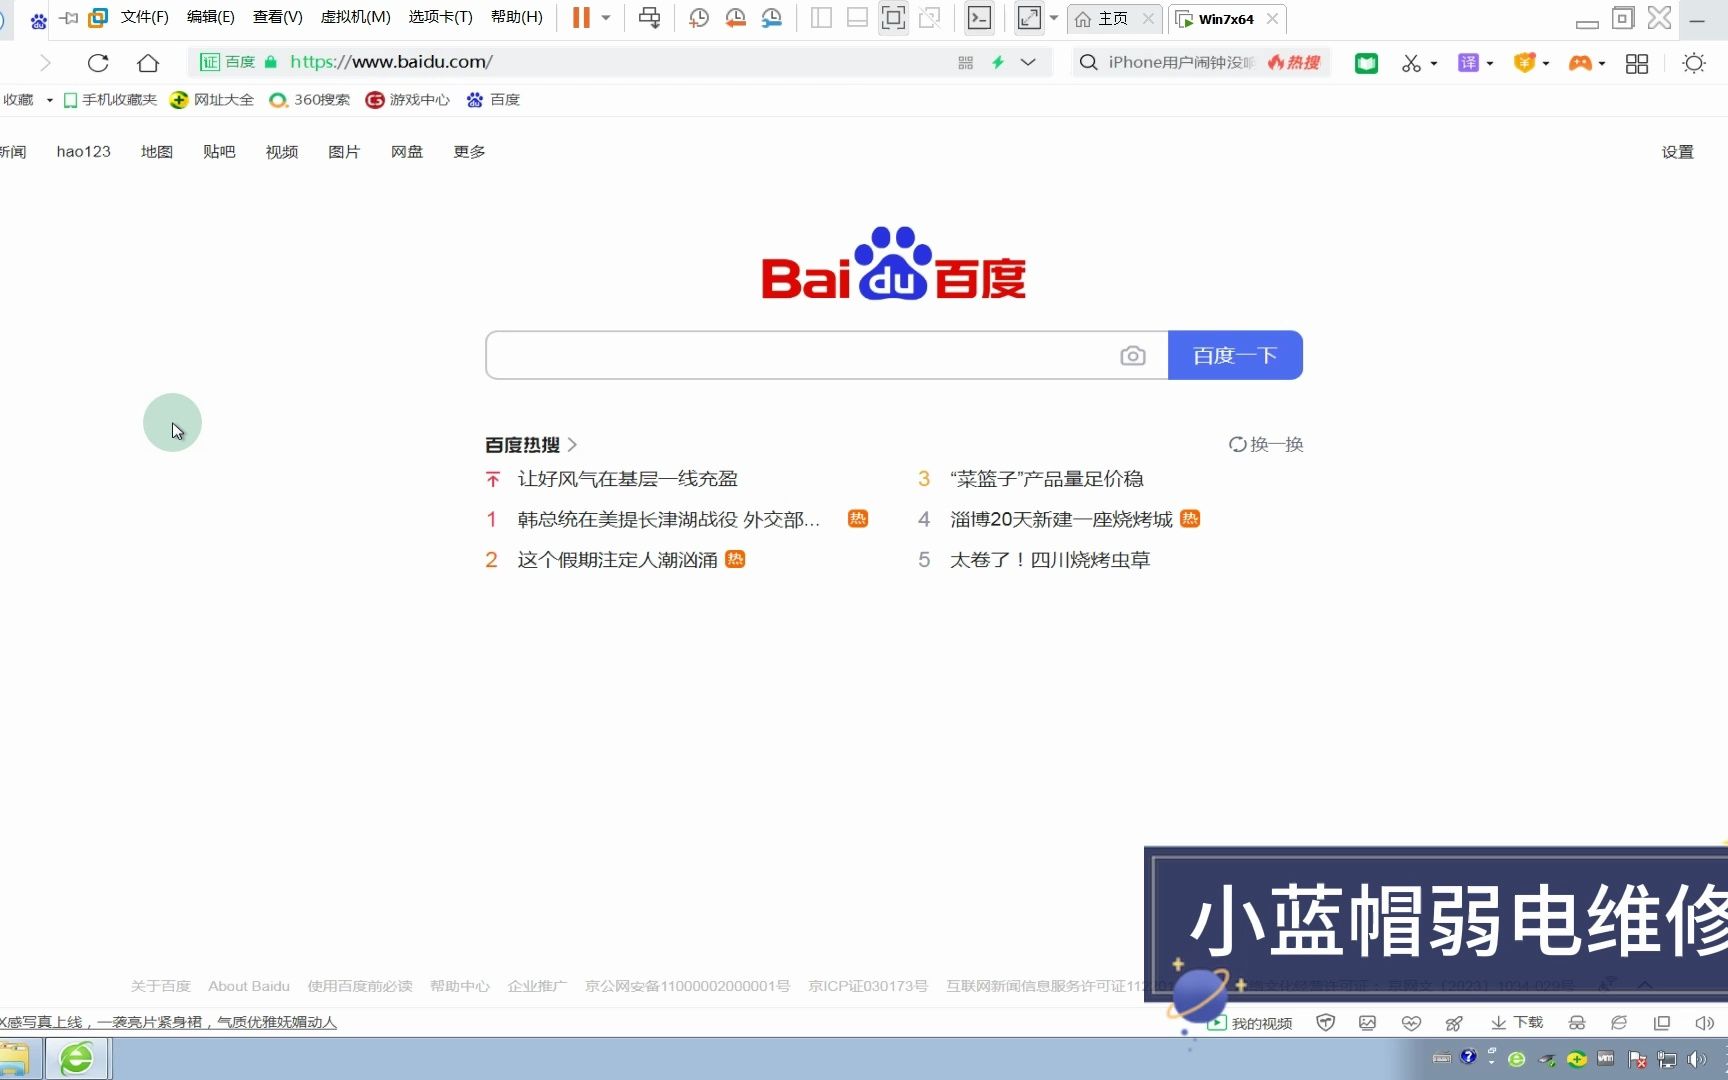Screen dimensions: 1728x1080
Task: Toggle the brightness night mode icon
Action: click(1693, 63)
